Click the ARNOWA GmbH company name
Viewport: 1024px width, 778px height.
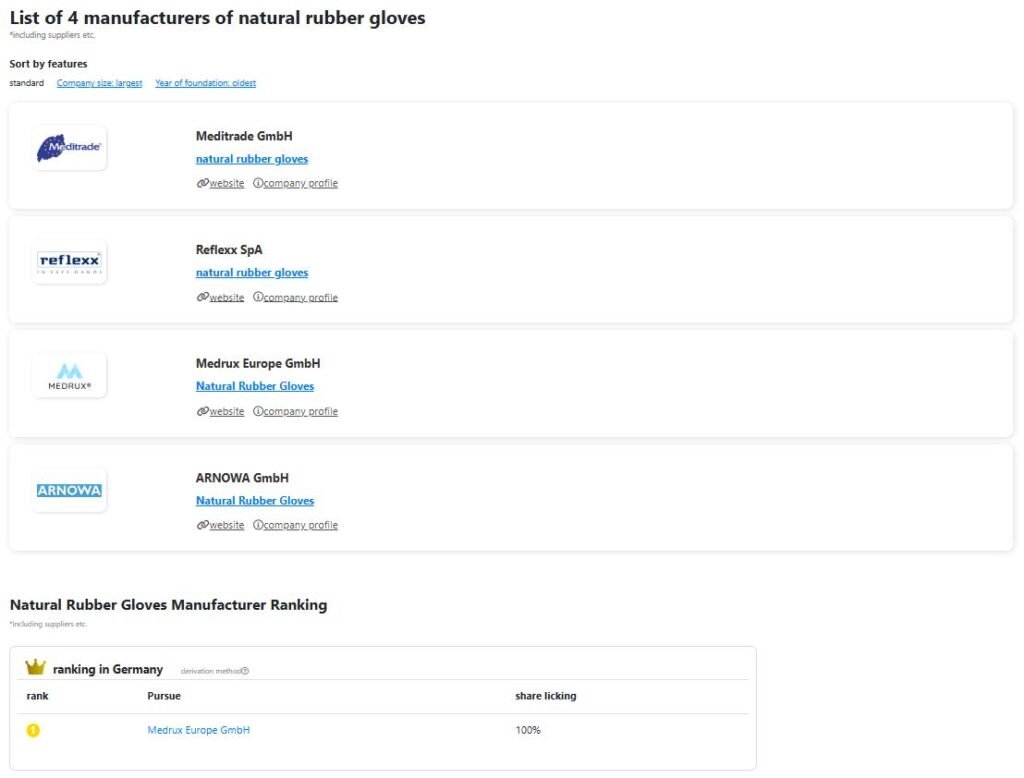[x=242, y=478]
